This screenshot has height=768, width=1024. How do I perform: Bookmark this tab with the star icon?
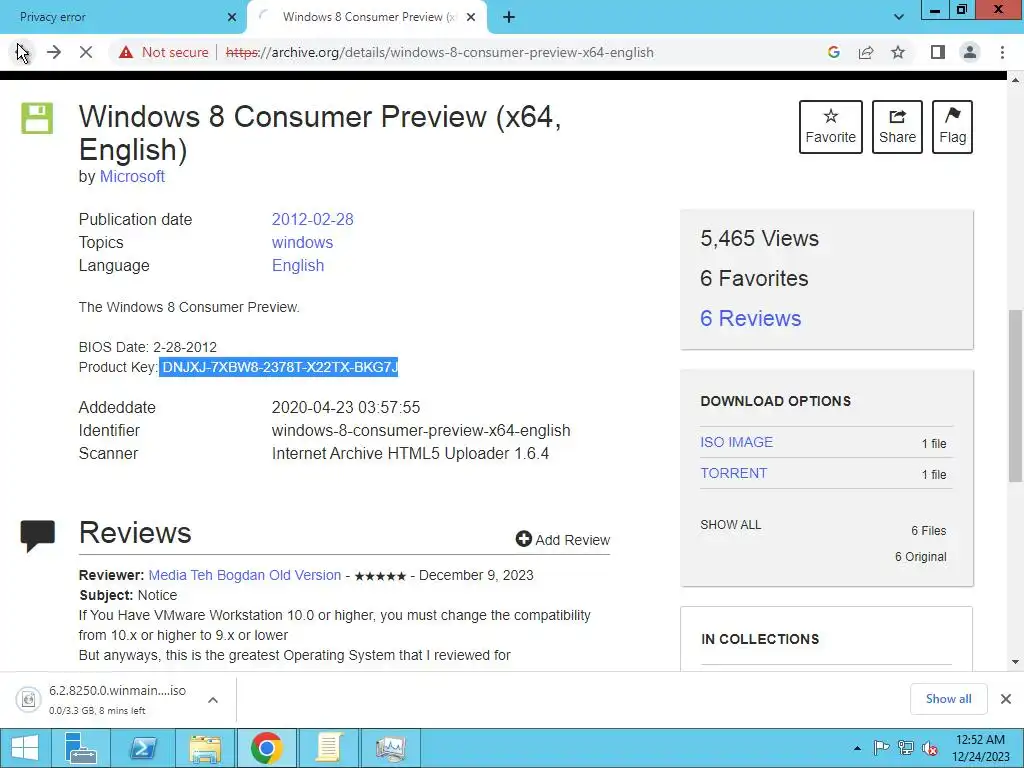898,52
